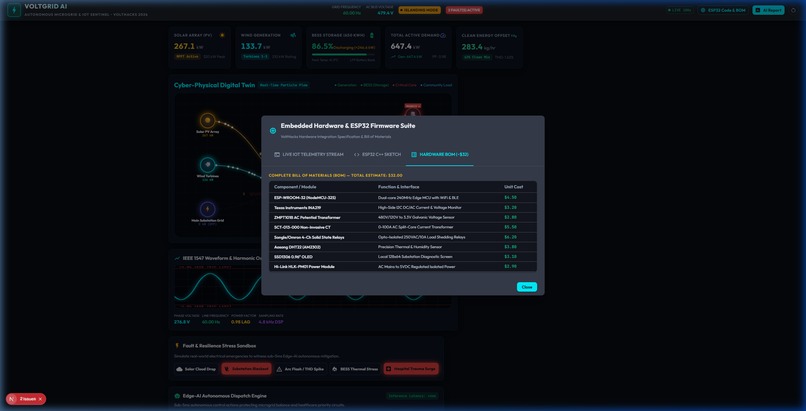
Task: Click the lightning icon beside Fault & Resilience
Action: [177, 346]
